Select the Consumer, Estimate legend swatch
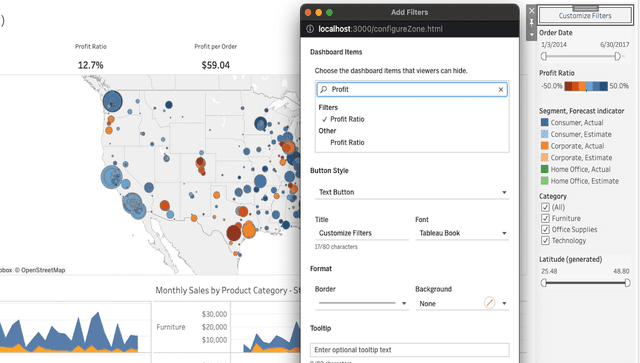 pos(544,134)
